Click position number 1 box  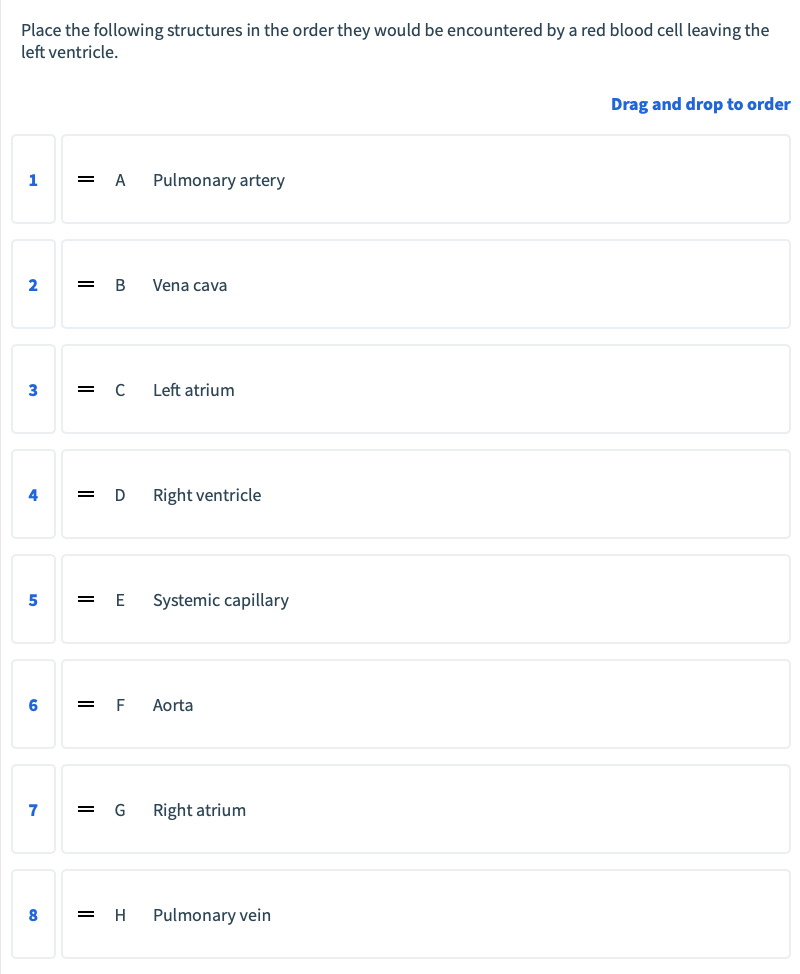point(34,179)
